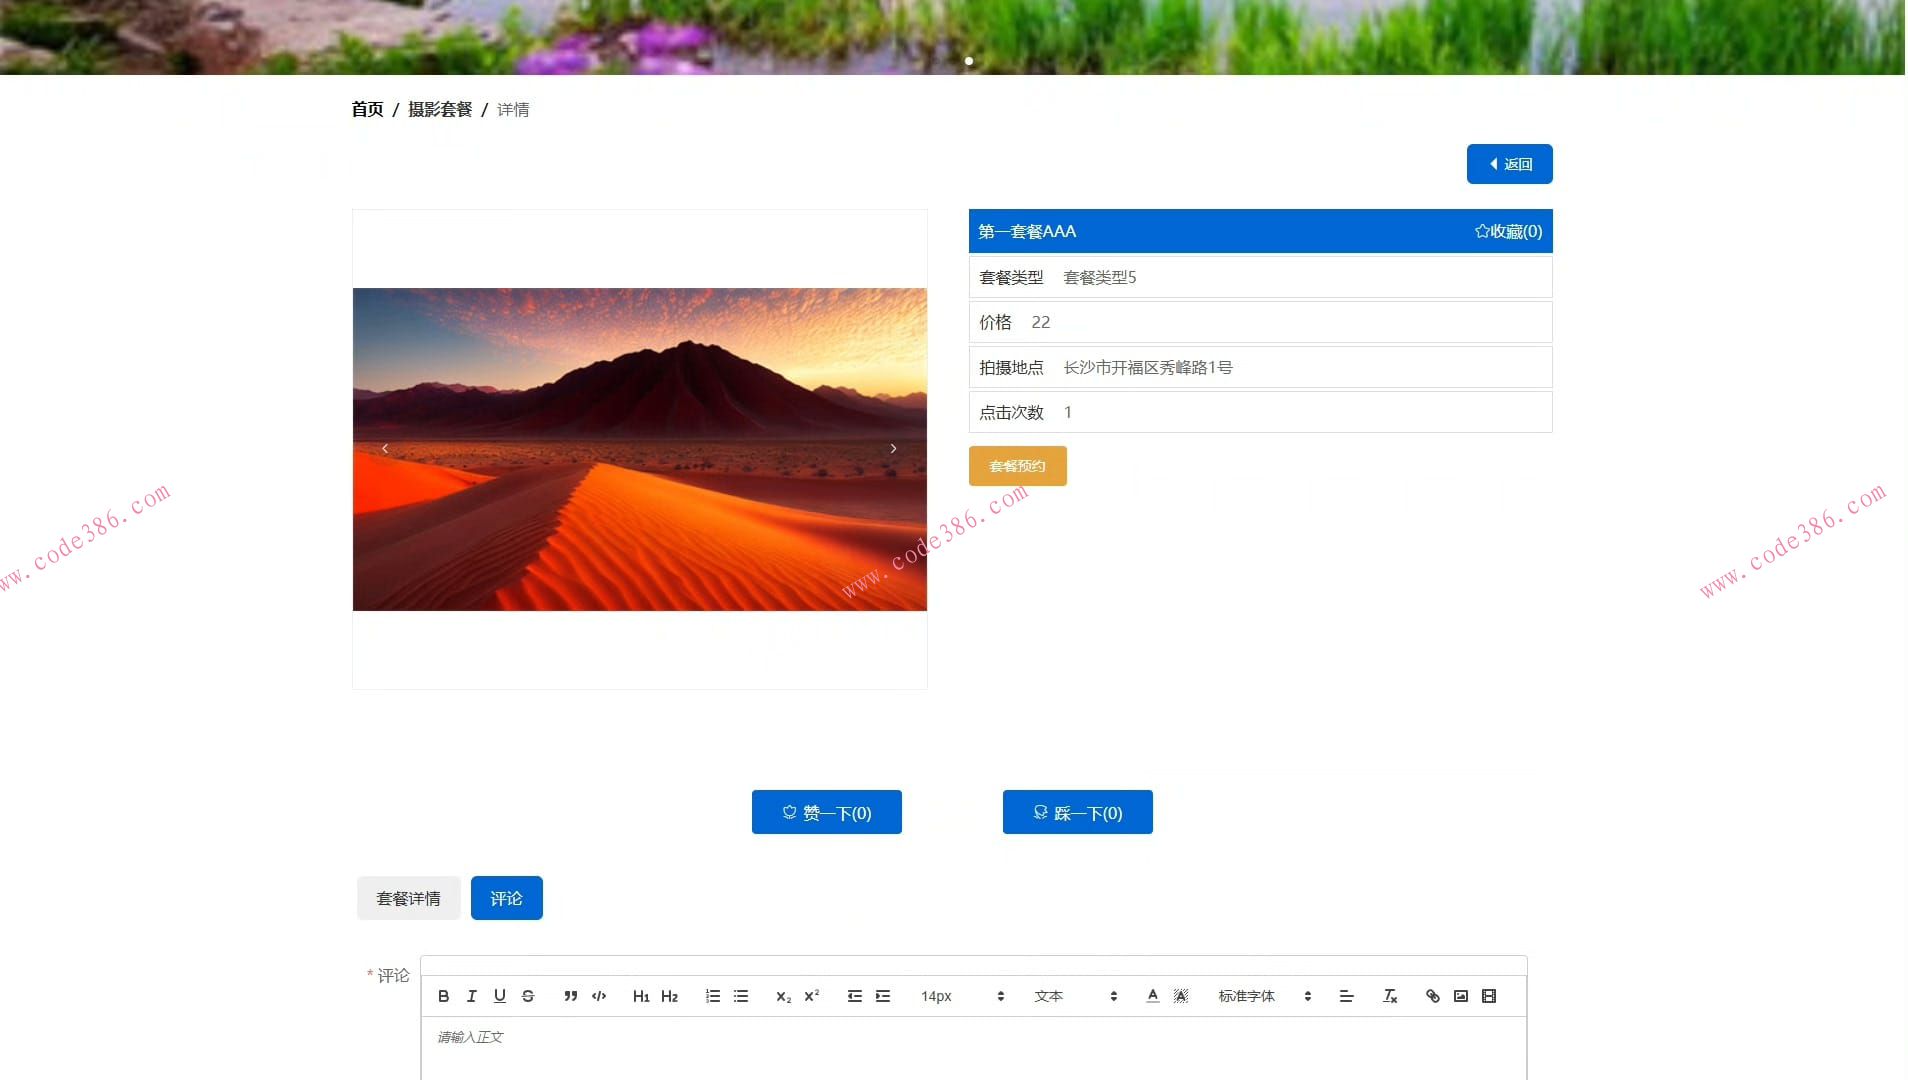Insert an ordered list in the editor
The width and height of the screenshot is (1908, 1080).
click(x=712, y=995)
